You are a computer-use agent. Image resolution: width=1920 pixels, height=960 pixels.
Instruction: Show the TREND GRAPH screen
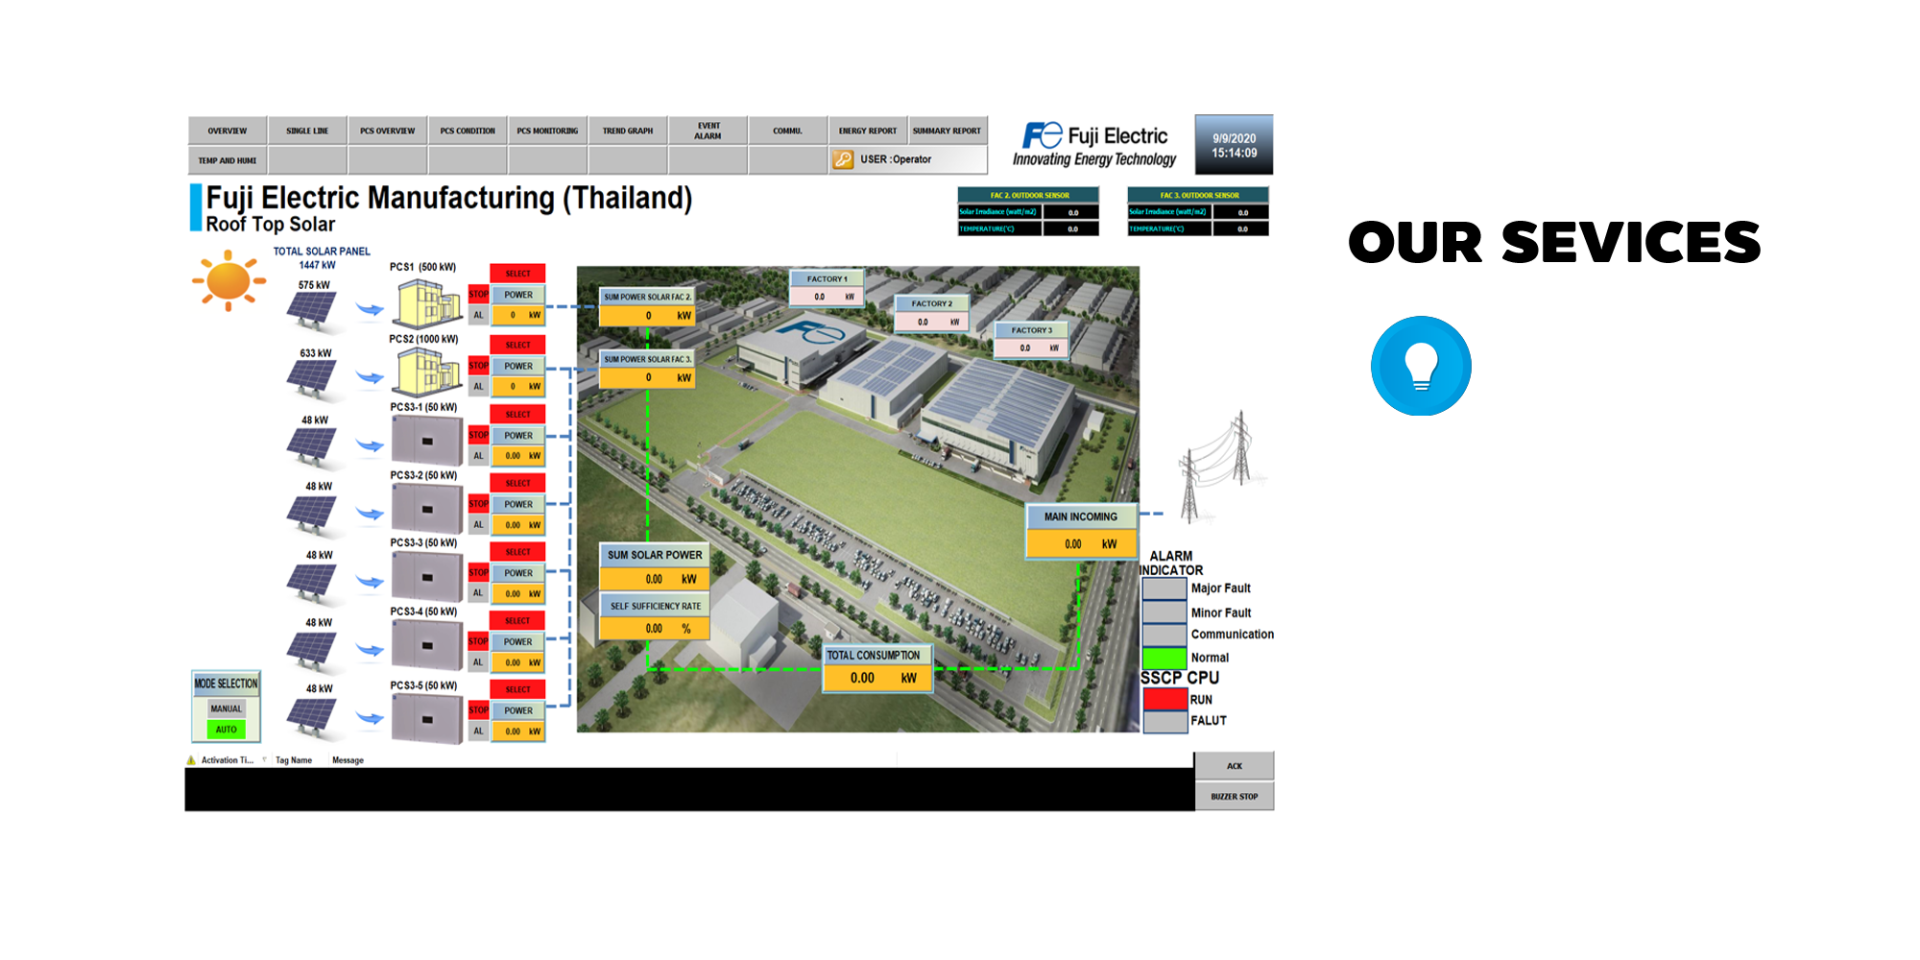[627, 131]
